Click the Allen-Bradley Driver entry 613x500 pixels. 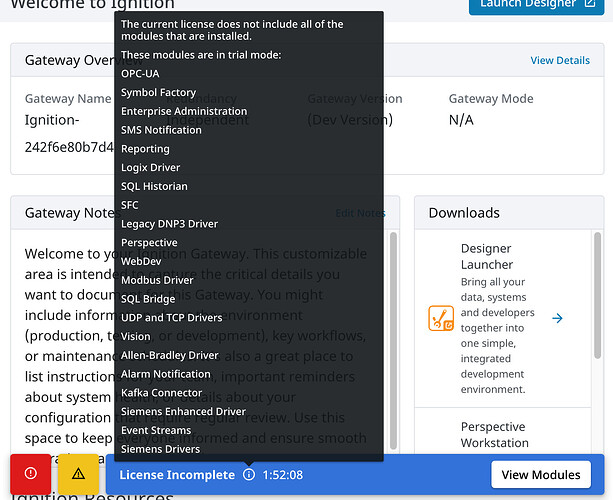pyautogui.click(x=170, y=355)
